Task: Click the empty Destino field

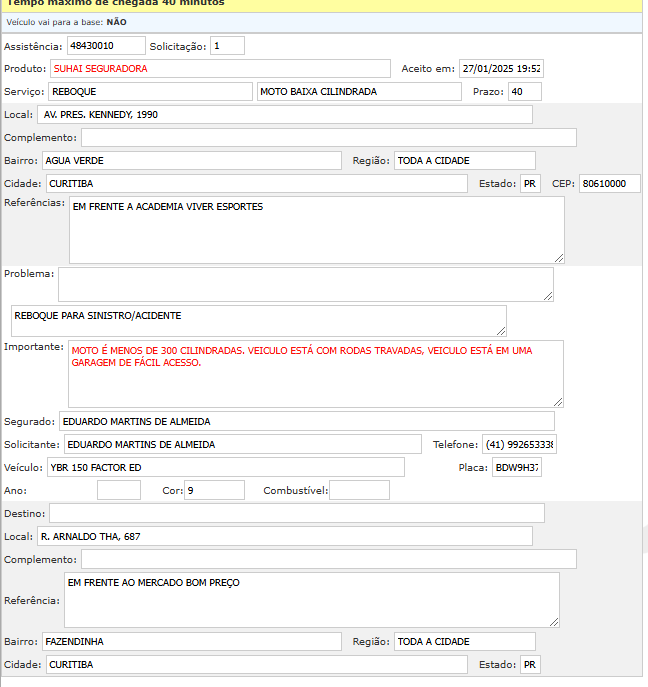Action: tap(297, 514)
